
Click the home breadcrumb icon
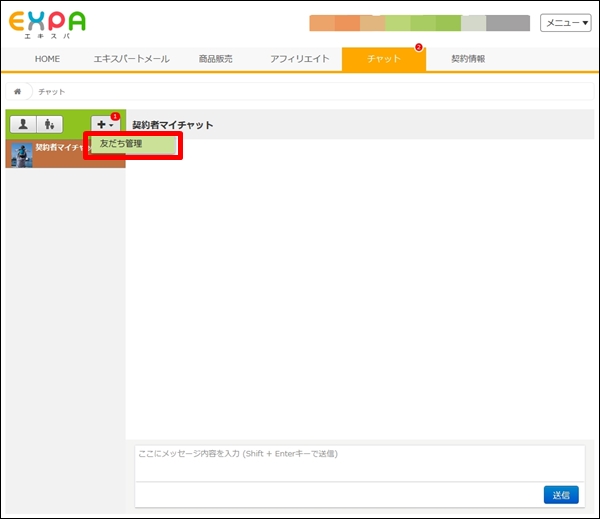[x=17, y=91]
